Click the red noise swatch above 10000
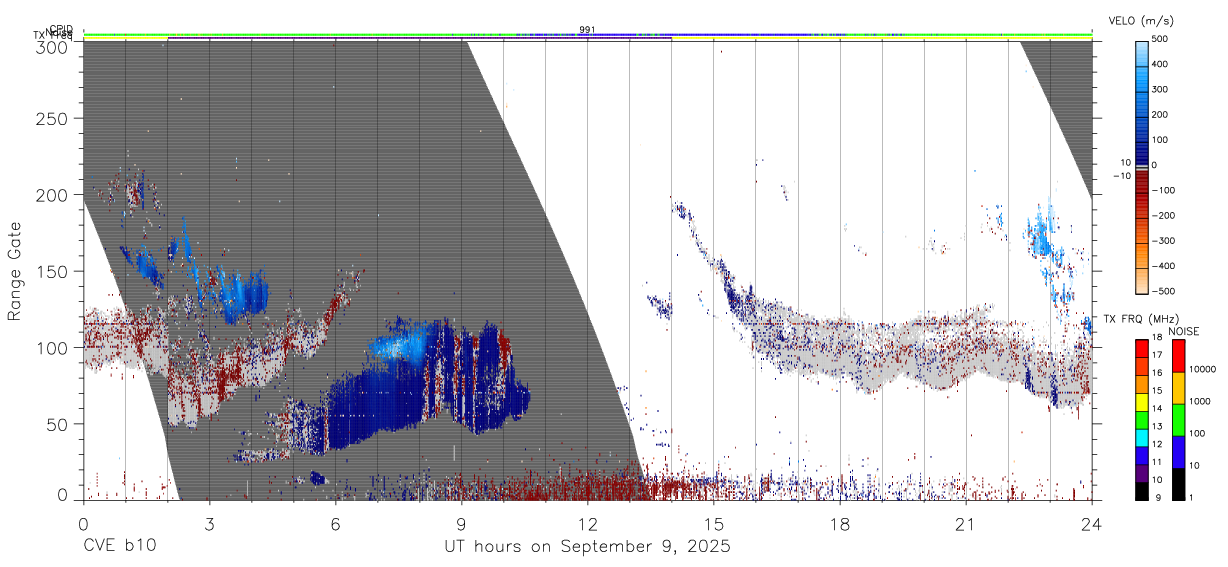Viewport: 1228px width, 567px height. pyautogui.click(x=1178, y=355)
